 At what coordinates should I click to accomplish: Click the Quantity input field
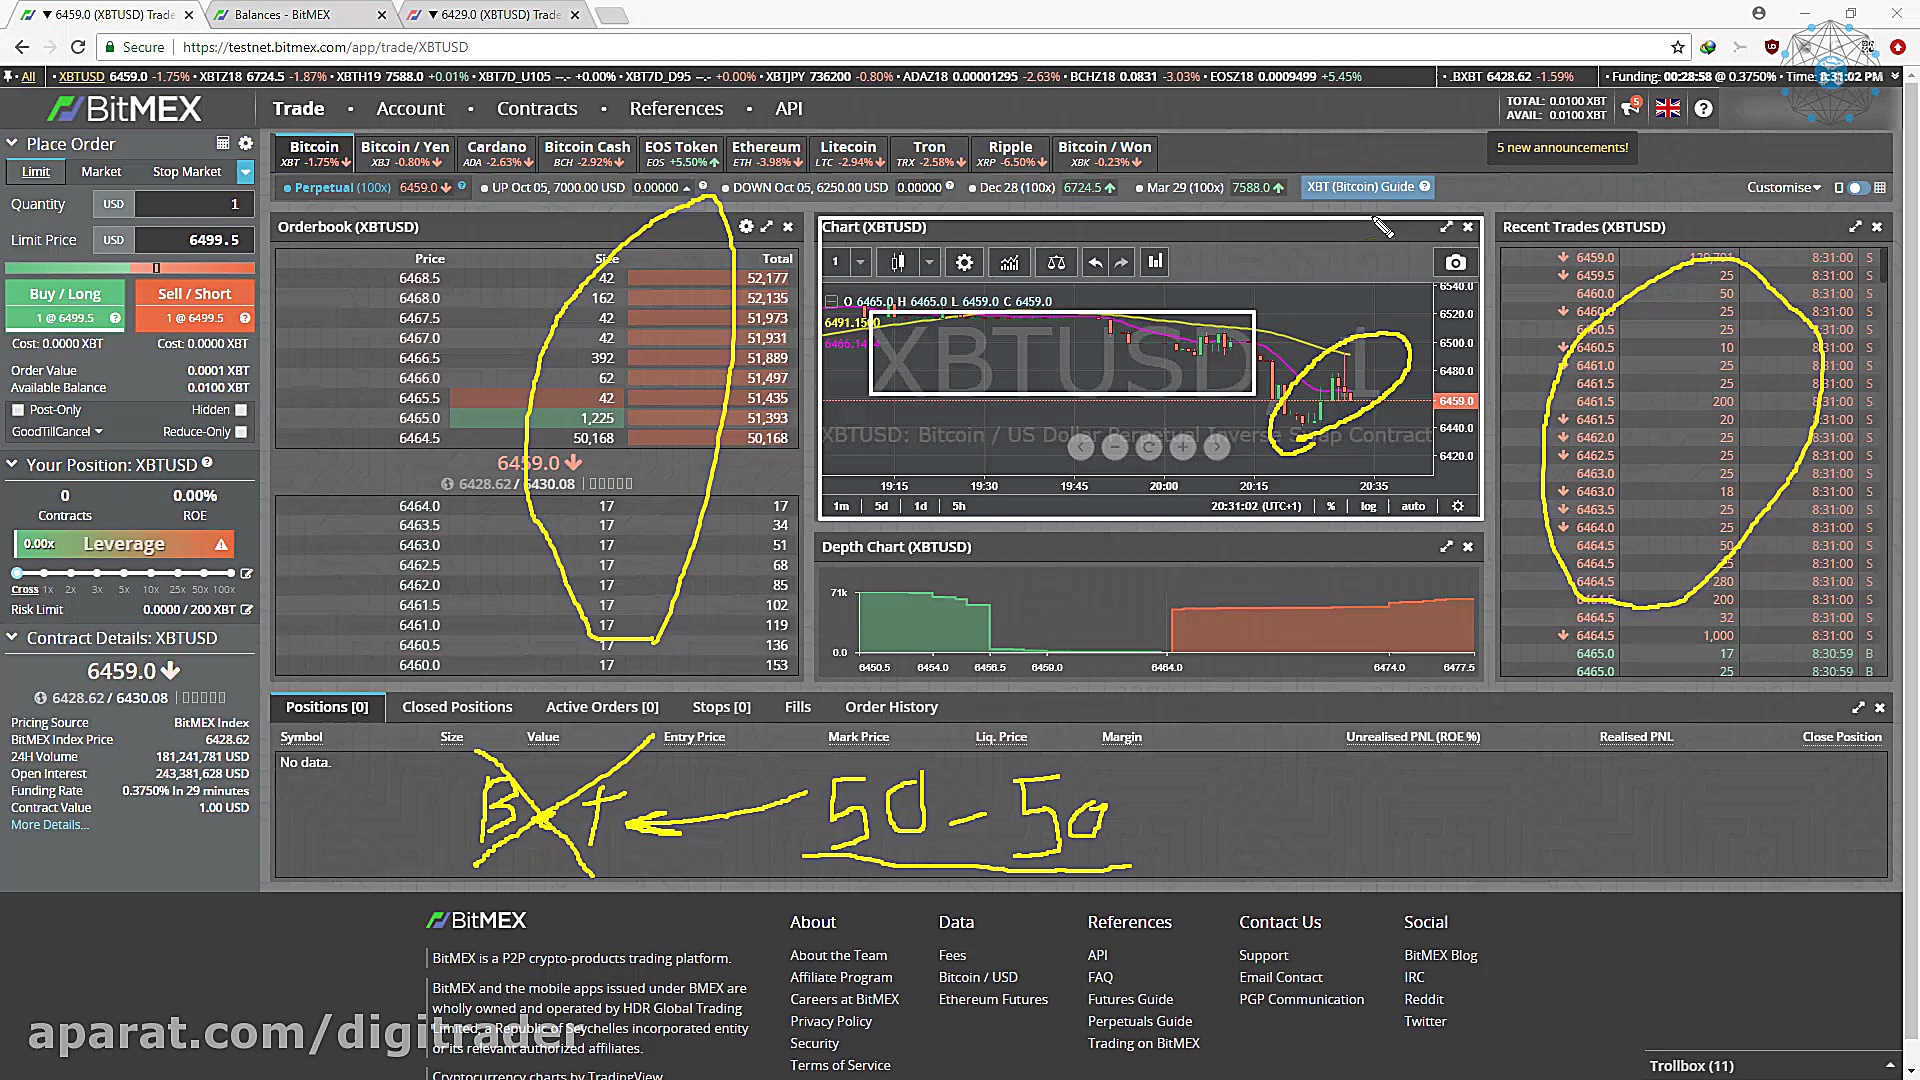194,204
